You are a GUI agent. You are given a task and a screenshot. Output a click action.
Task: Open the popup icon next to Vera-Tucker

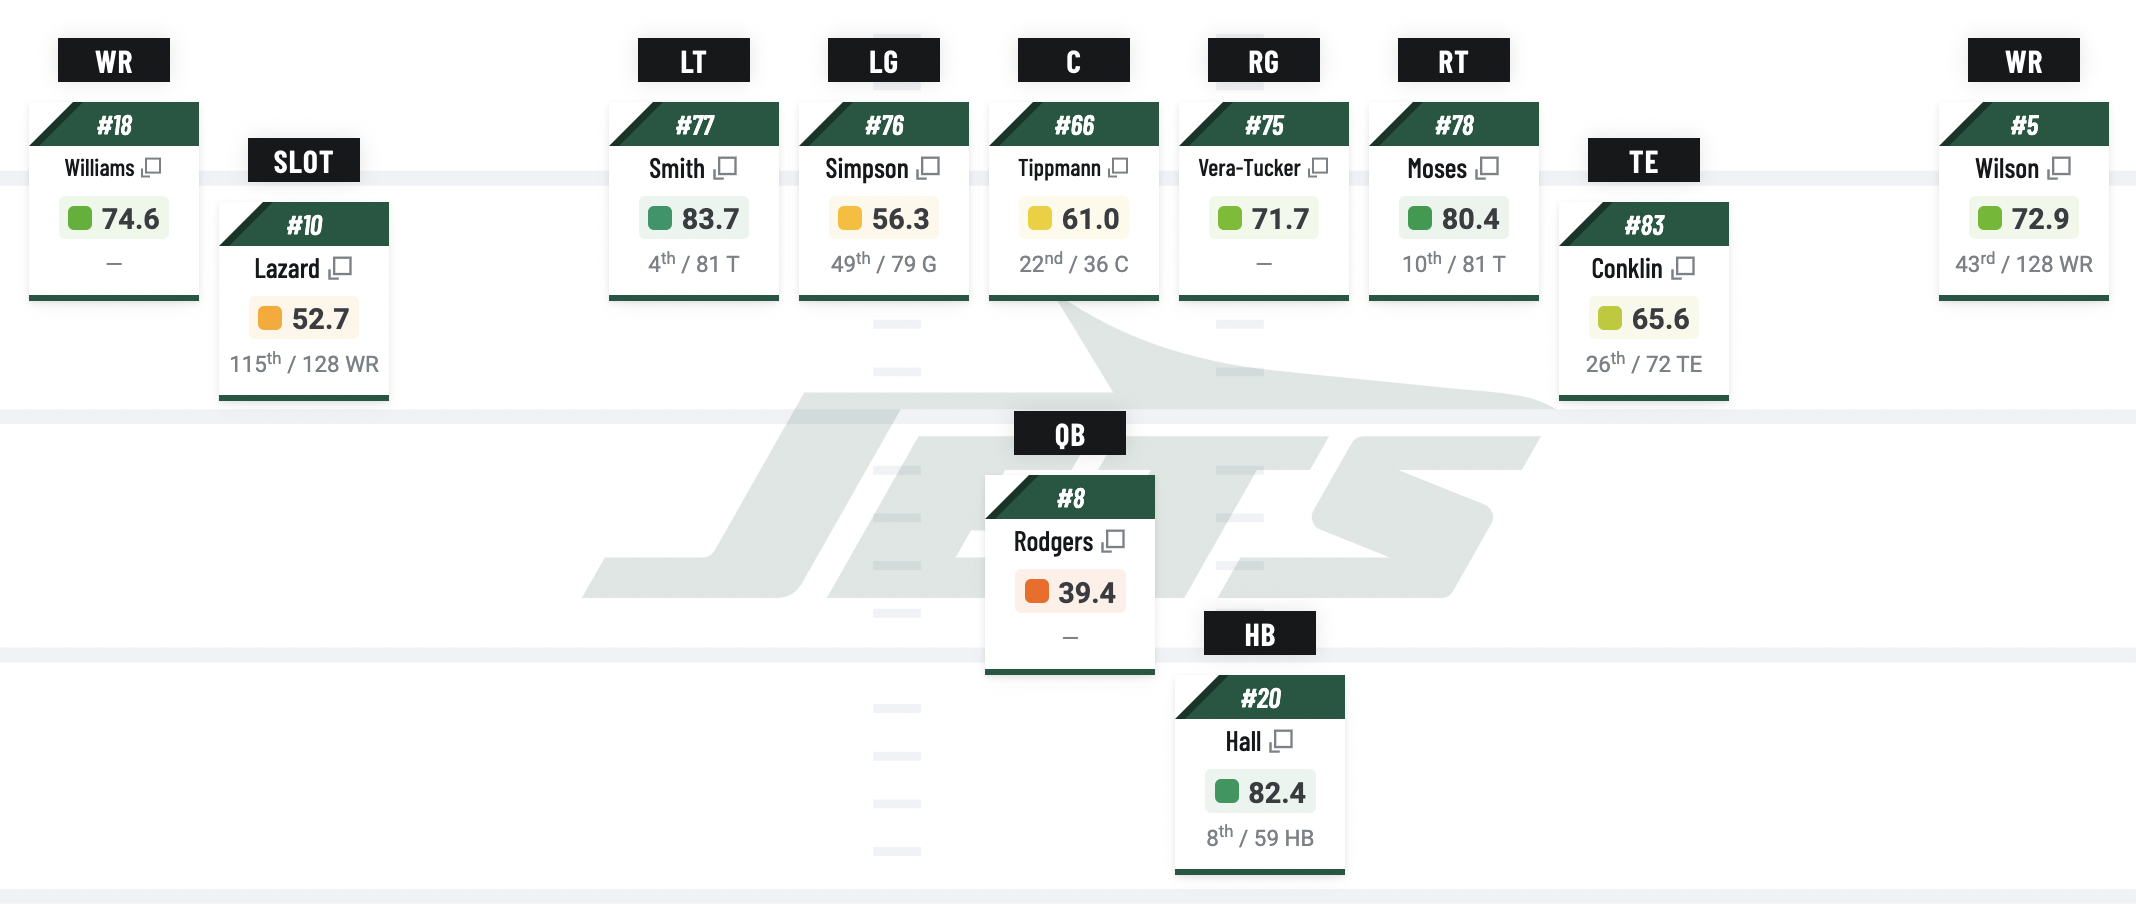pyautogui.click(x=1319, y=167)
